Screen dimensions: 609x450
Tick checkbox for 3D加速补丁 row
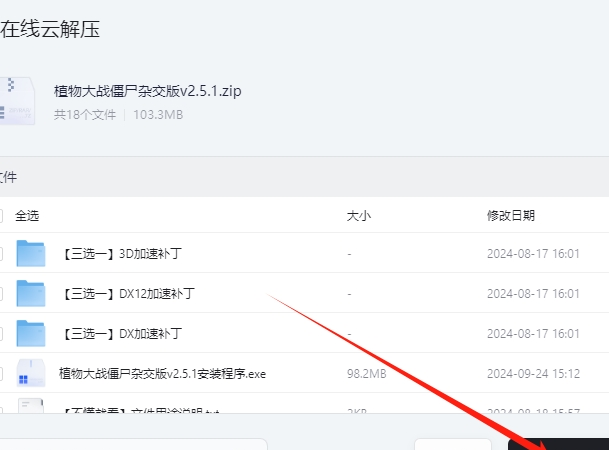click(x=1, y=254)
